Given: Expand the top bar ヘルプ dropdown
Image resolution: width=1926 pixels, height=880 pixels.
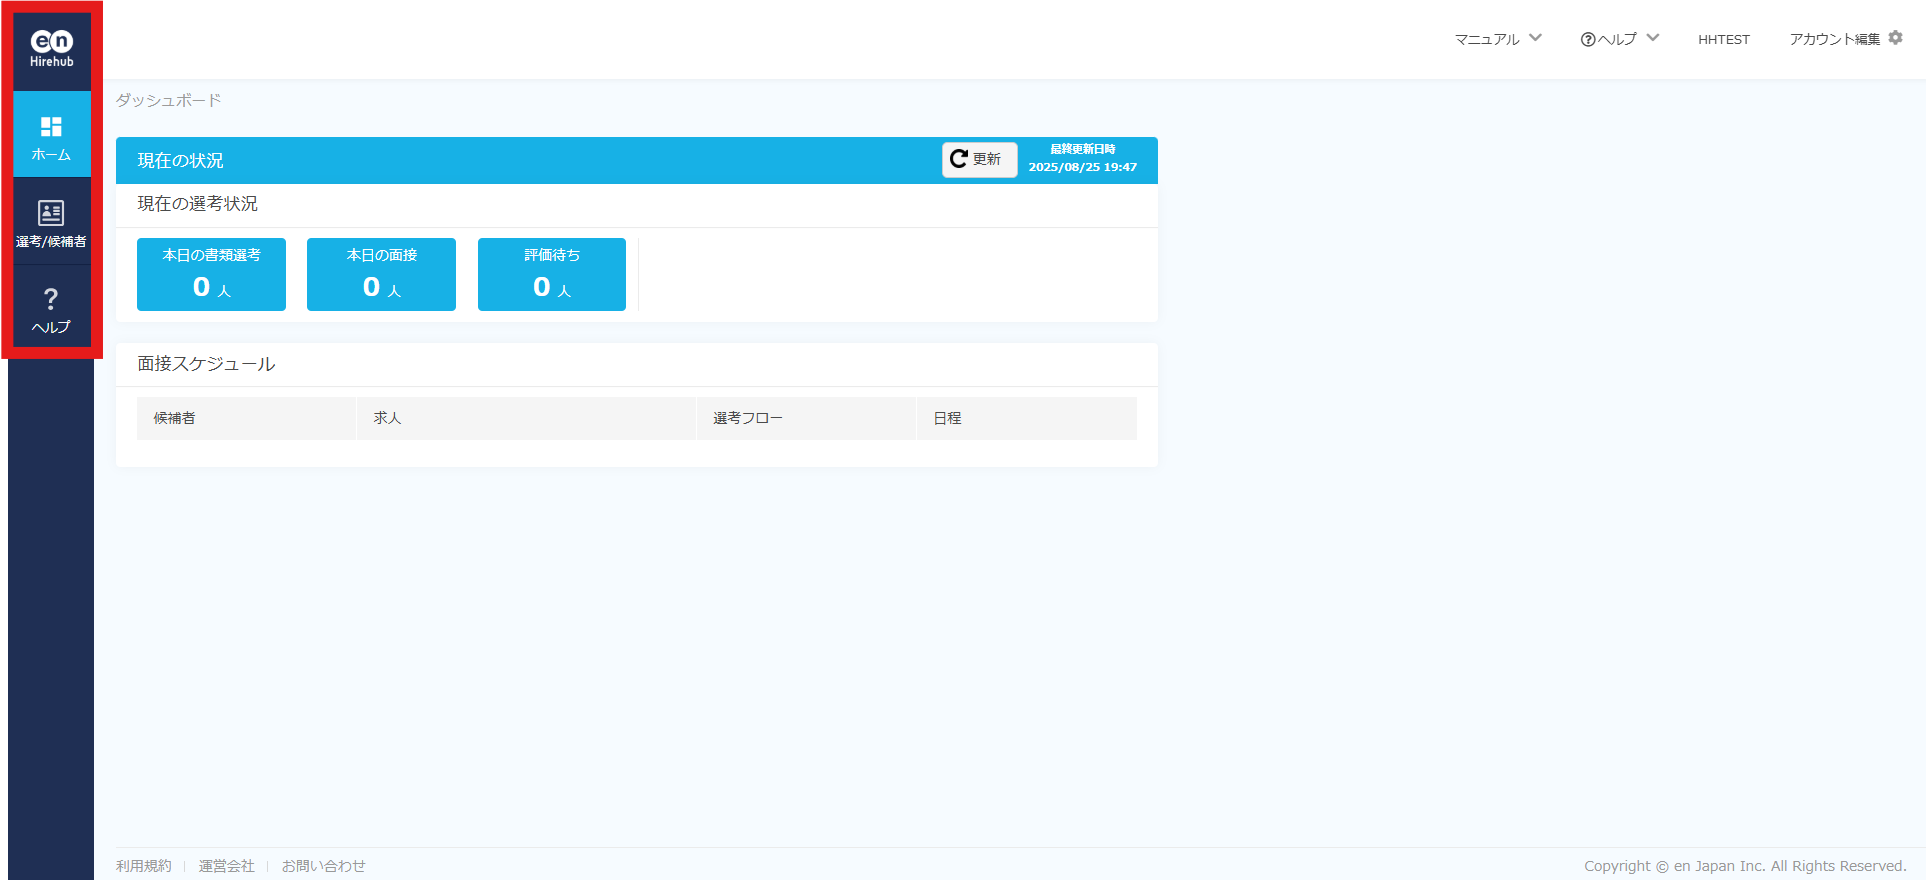Looking at the screenshot, I should click(1619, 39).
